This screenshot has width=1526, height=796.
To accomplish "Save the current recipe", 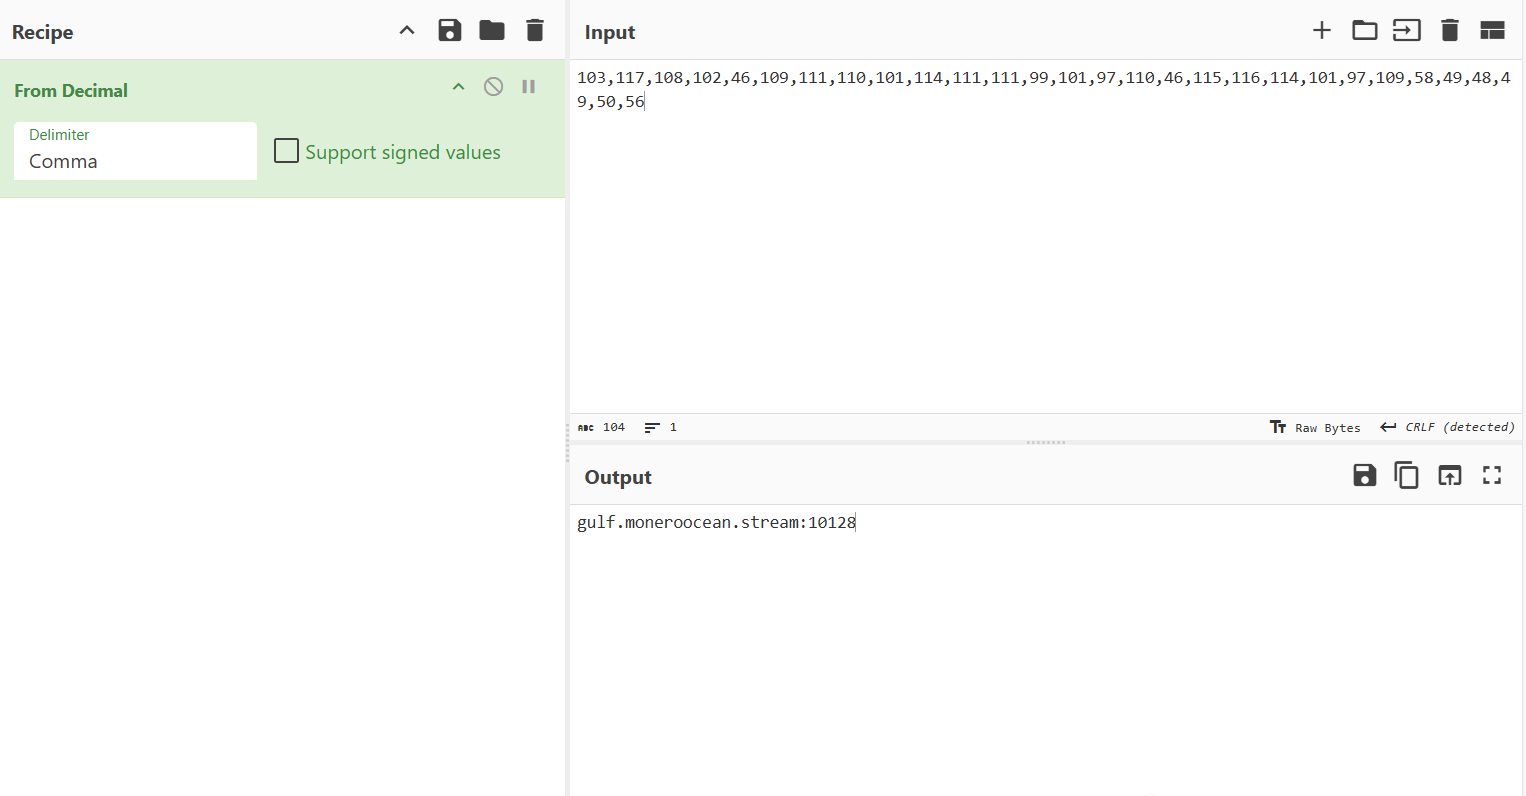I will [450, 30].
